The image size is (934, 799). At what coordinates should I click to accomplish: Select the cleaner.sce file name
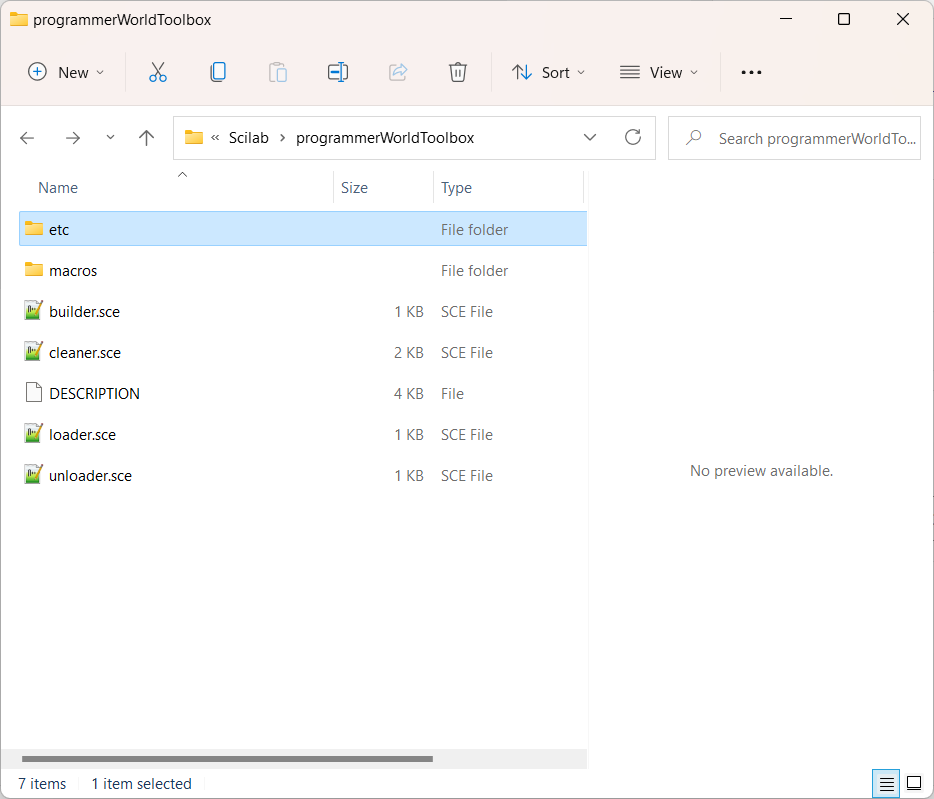[85, 353]
